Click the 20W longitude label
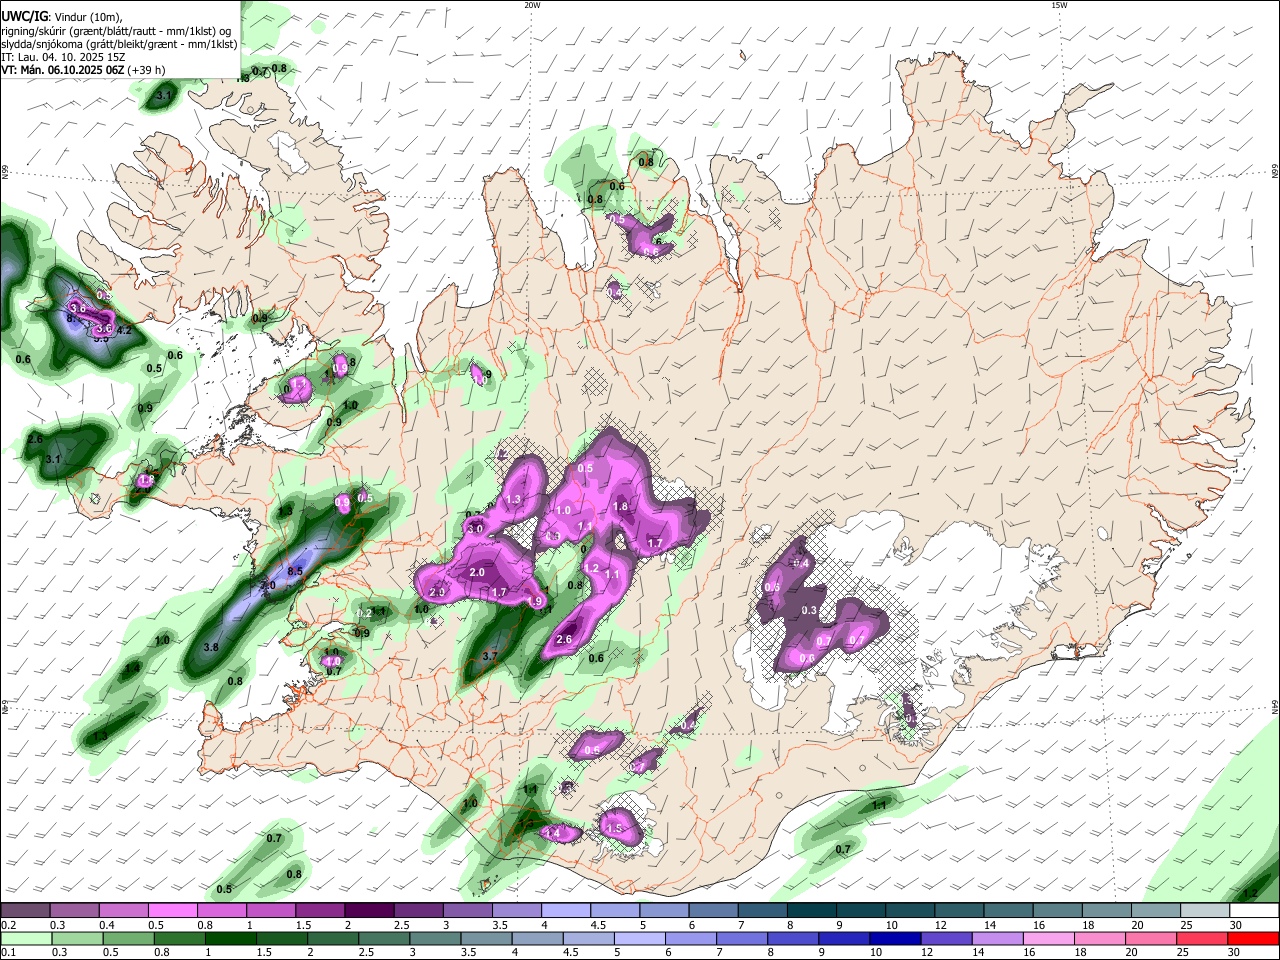Image resolution: width=1280 pixels, height=960 pixels. pyautogui.click(x=532, y=5)
